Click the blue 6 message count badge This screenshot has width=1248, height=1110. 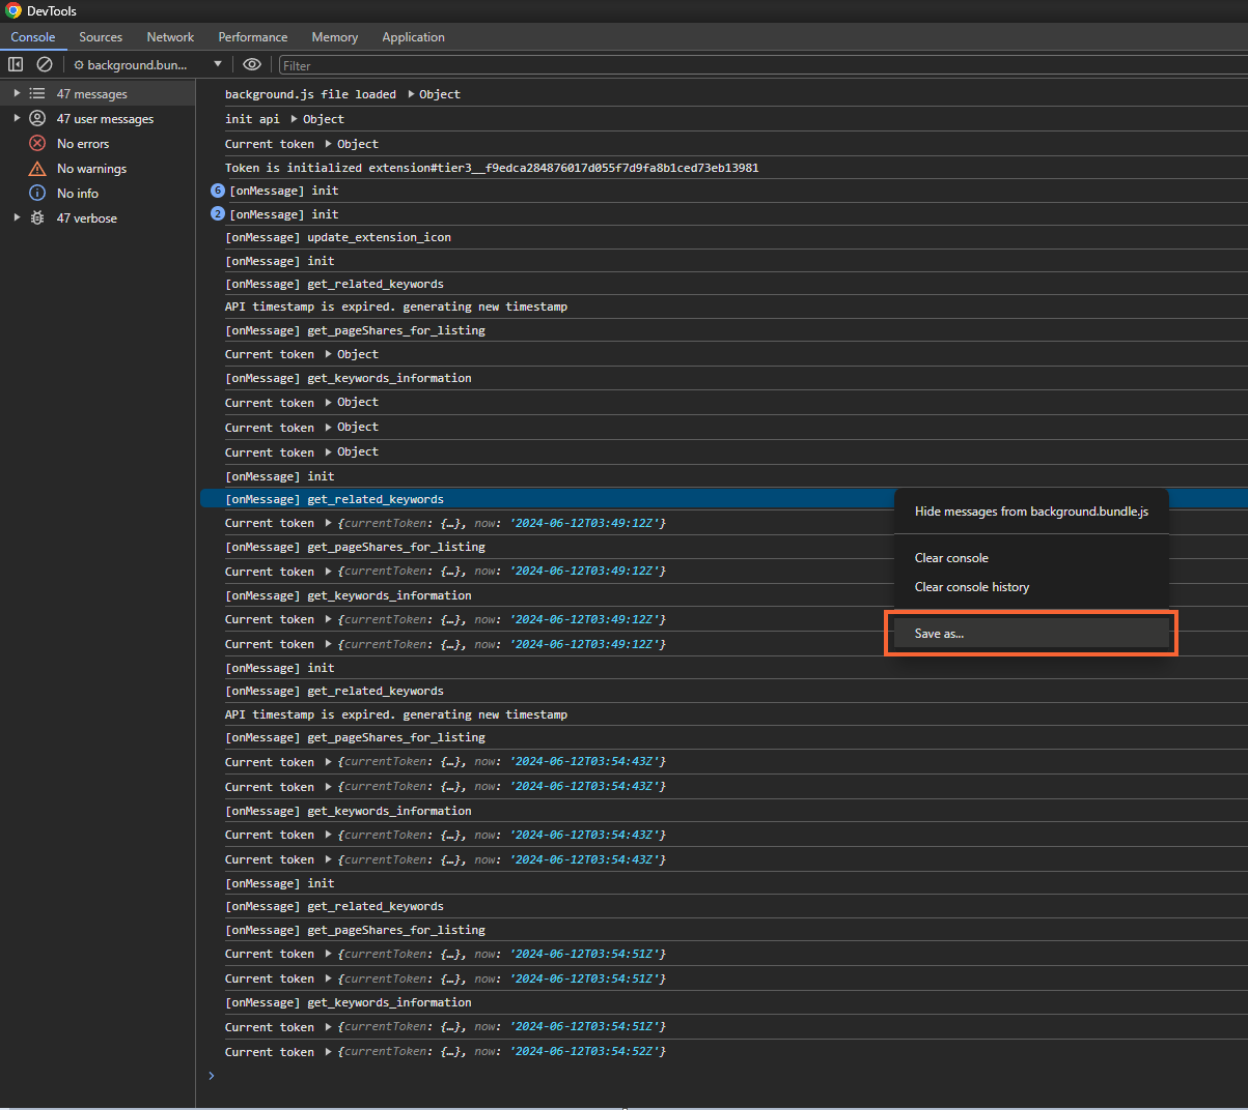[217, 190]
